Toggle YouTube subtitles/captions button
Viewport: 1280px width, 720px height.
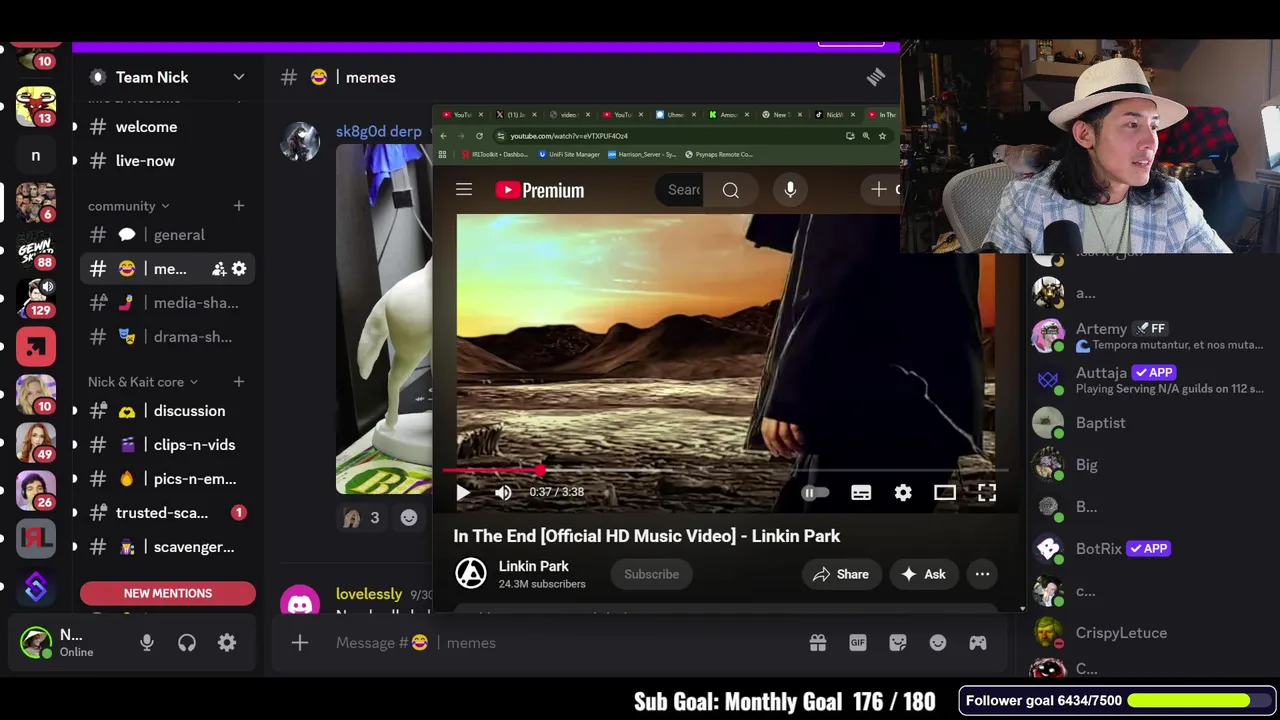pos(861,492)
